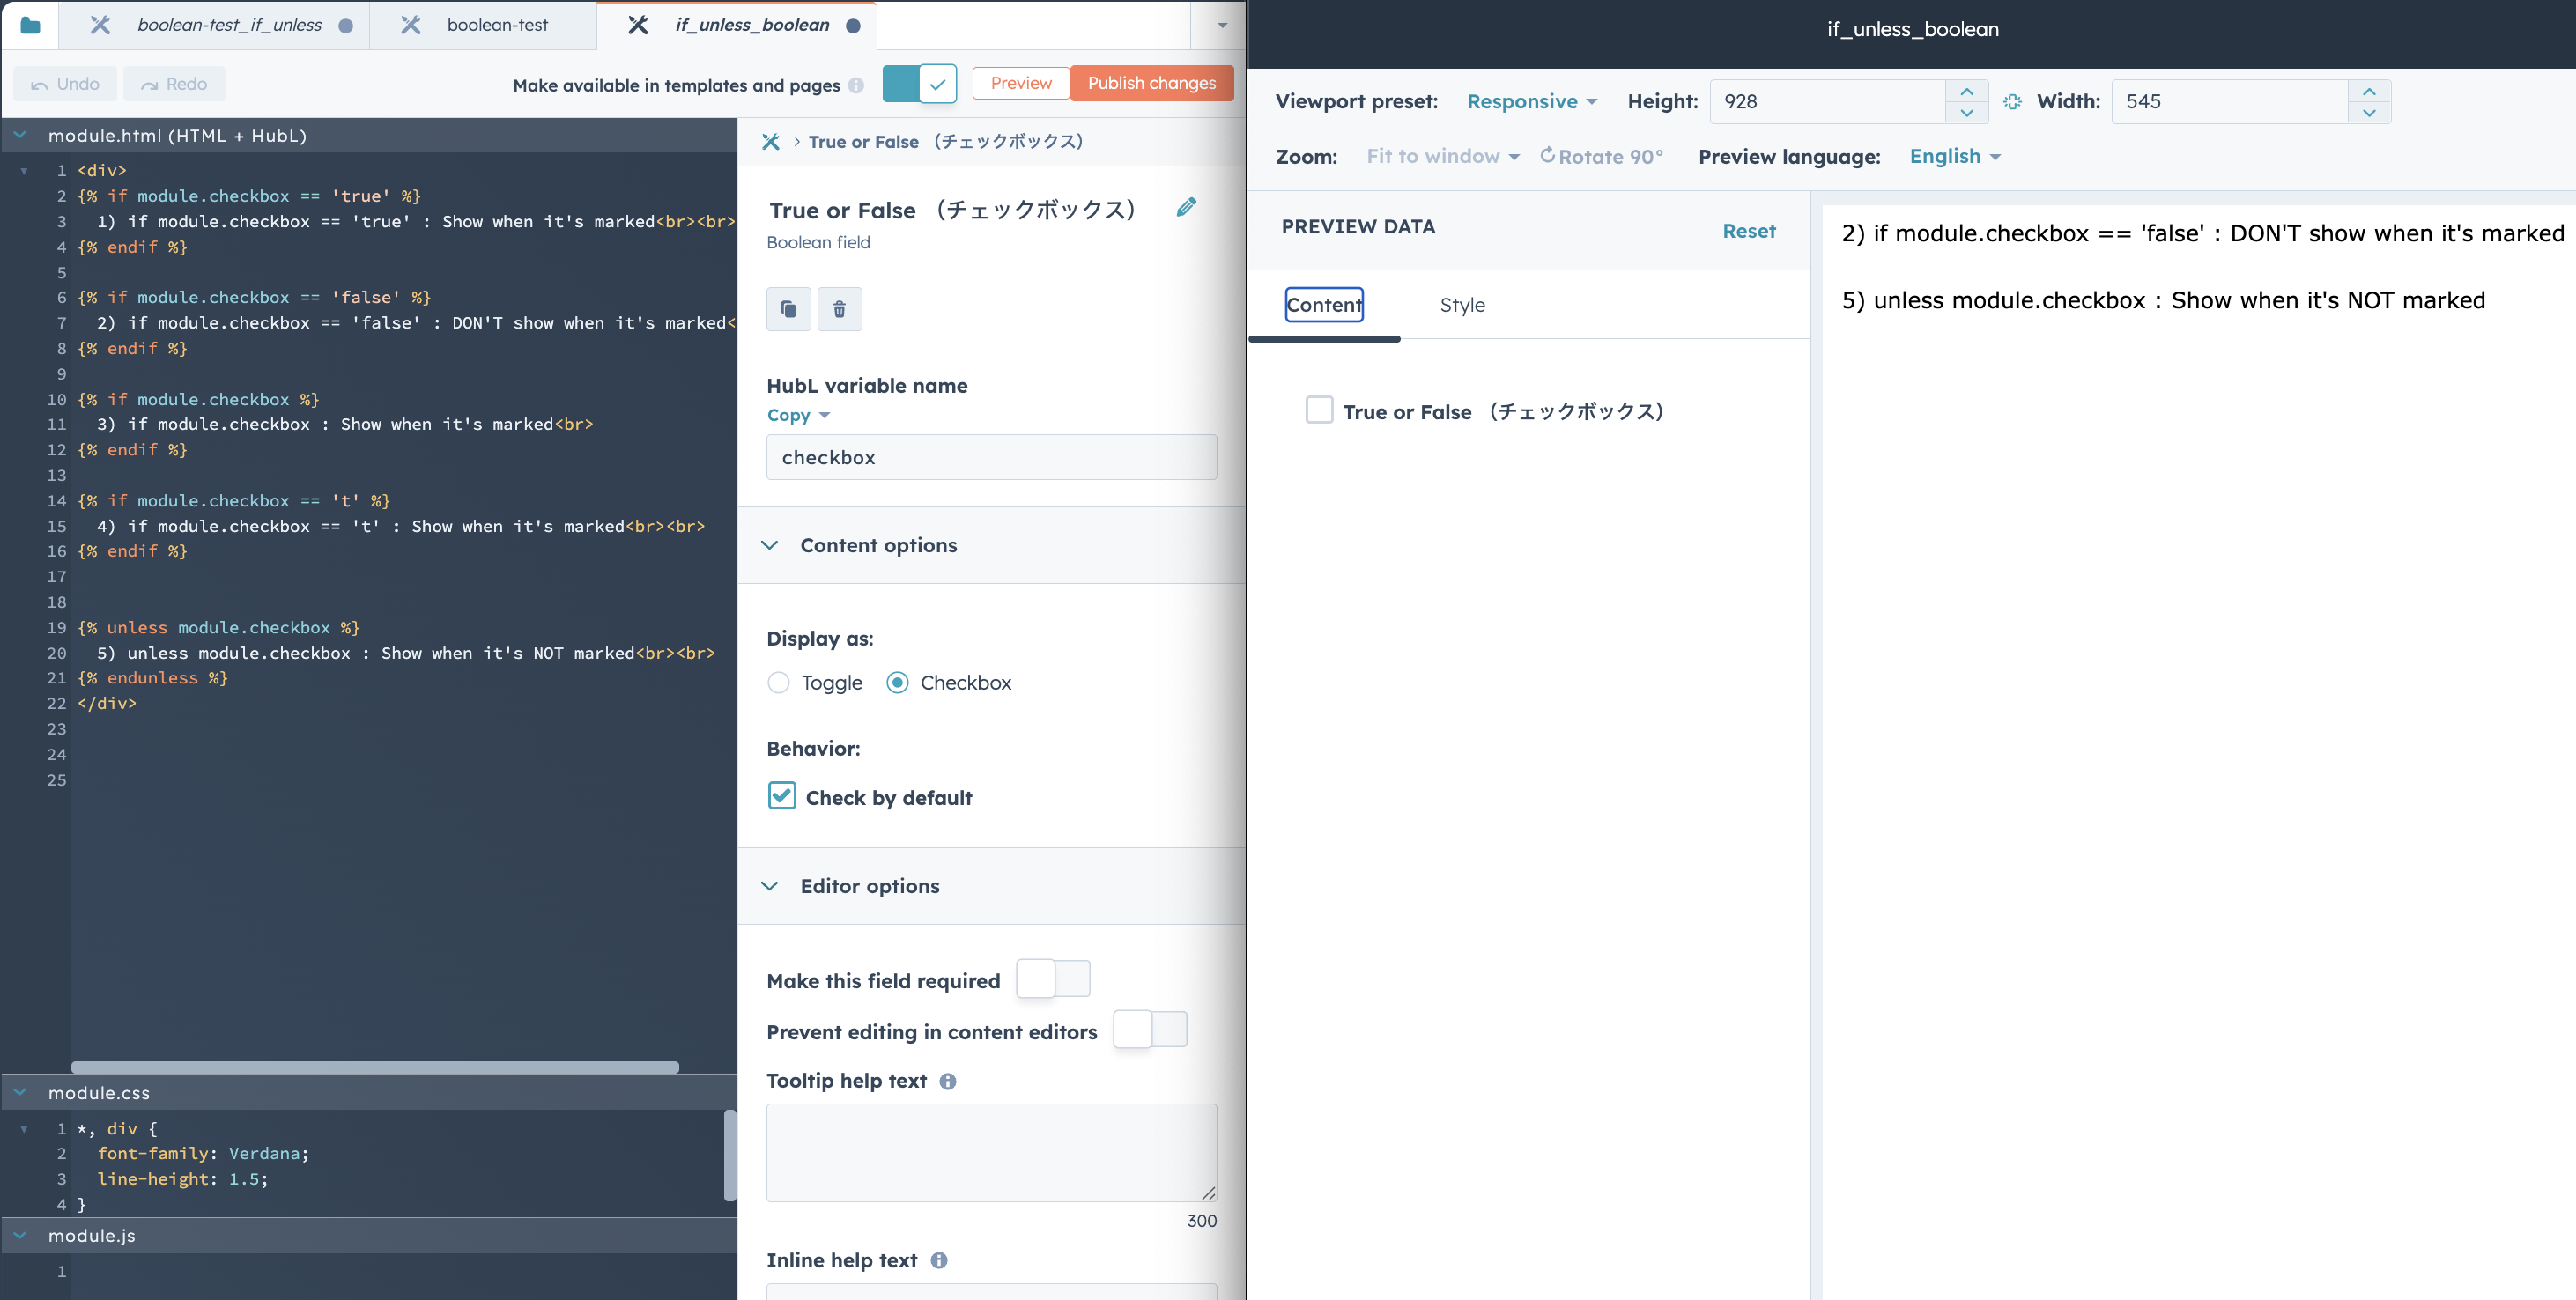
Task: Collapse the Content options section
Action: pos(770,545)
